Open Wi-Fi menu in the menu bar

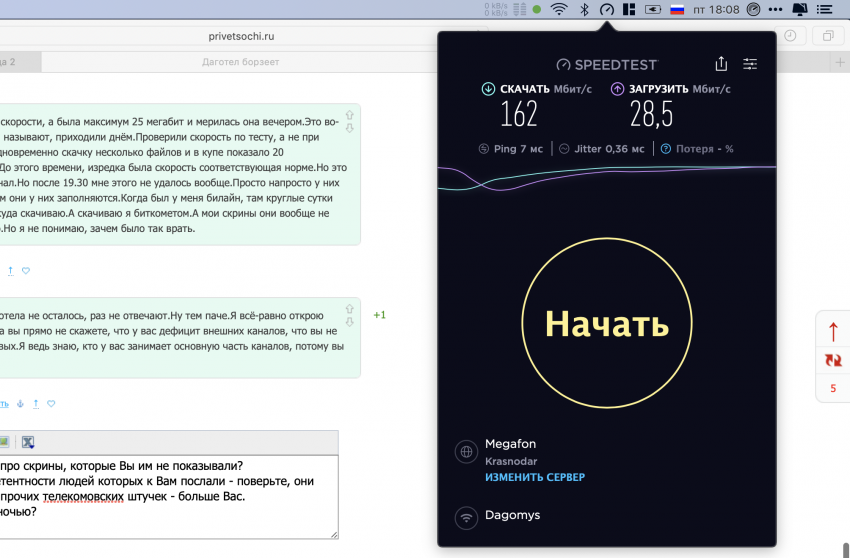(558, 9)
